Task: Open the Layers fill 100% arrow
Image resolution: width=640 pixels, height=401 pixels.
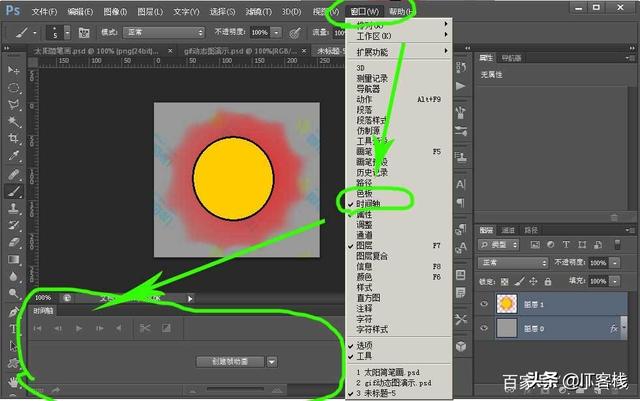Action: coord(615,281)
